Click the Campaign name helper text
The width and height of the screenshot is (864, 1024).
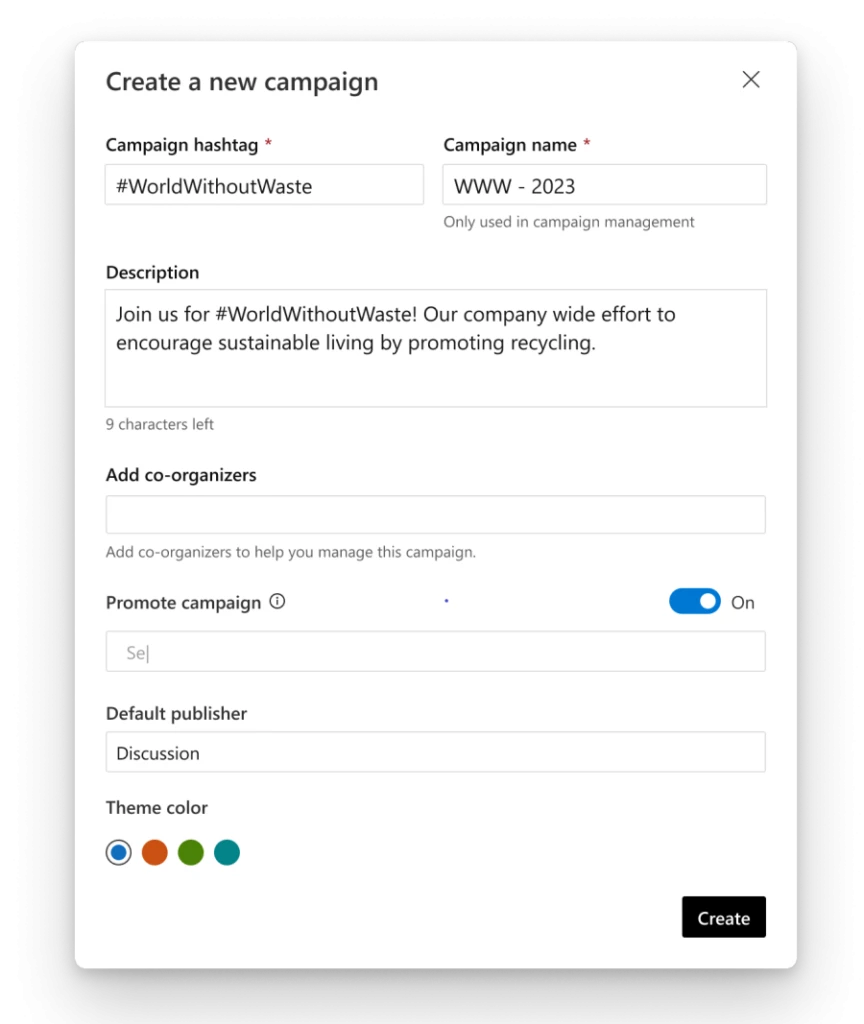pyautogui.click(x=568, y=222)
